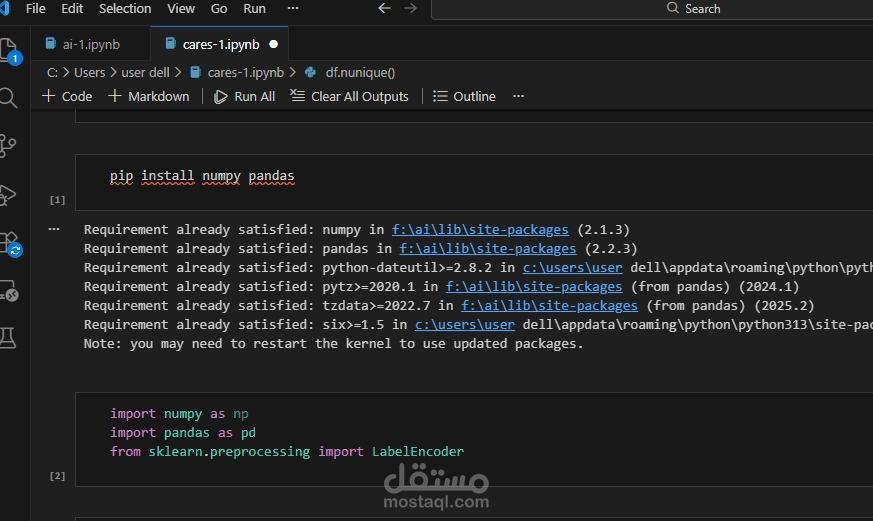
Task: Open the File menu
Action: point(35,8)
